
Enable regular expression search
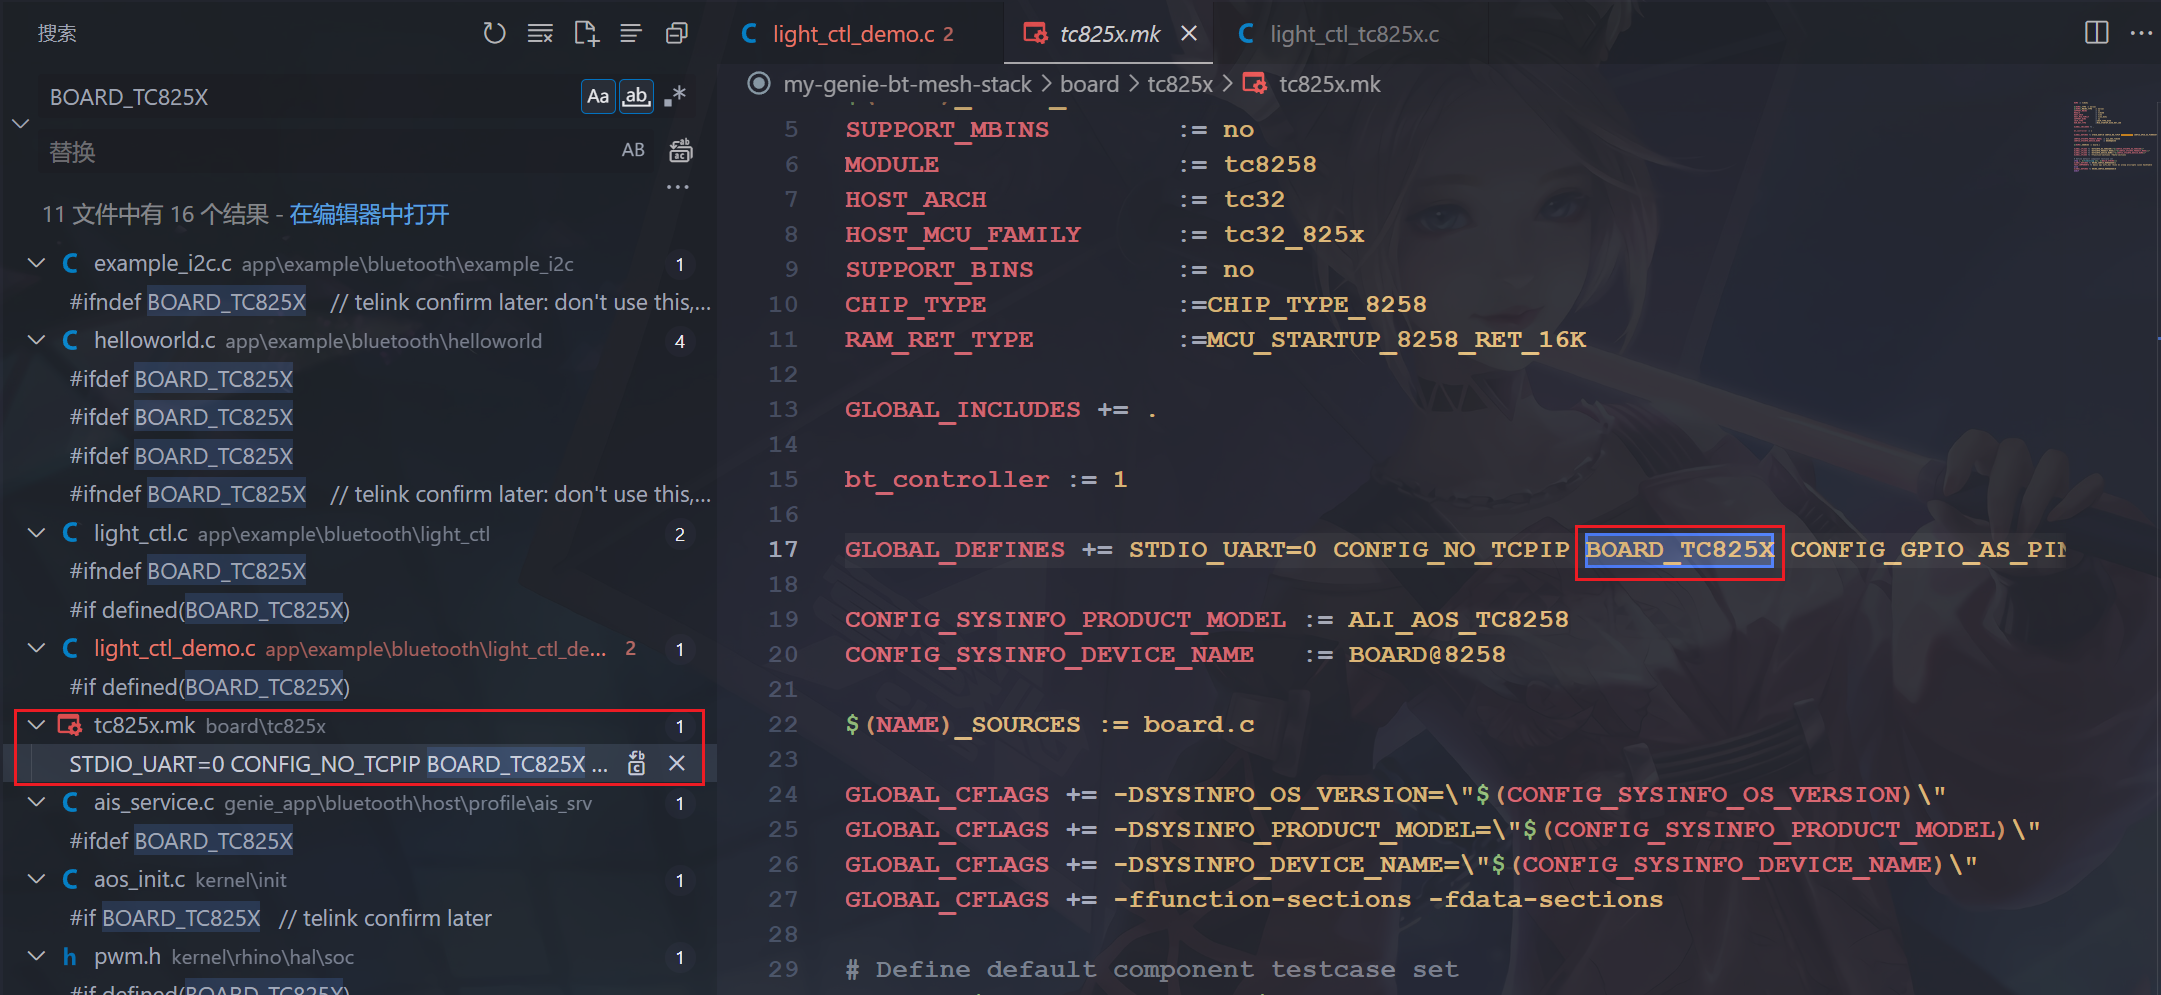pyautogui.click(x=675, y=97)
